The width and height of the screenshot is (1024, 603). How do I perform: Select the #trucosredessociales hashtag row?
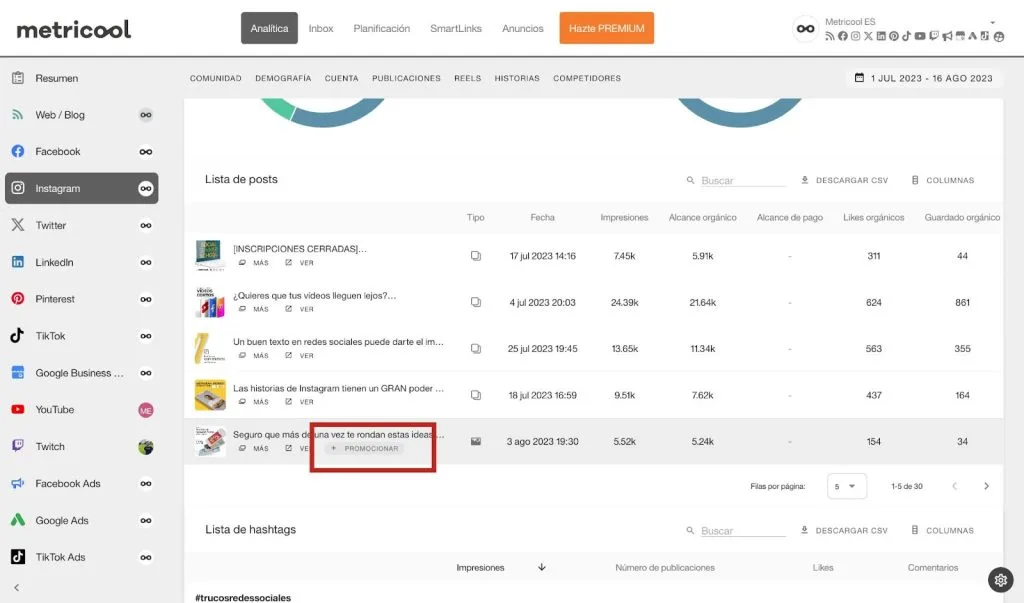(x=243, y=597)
